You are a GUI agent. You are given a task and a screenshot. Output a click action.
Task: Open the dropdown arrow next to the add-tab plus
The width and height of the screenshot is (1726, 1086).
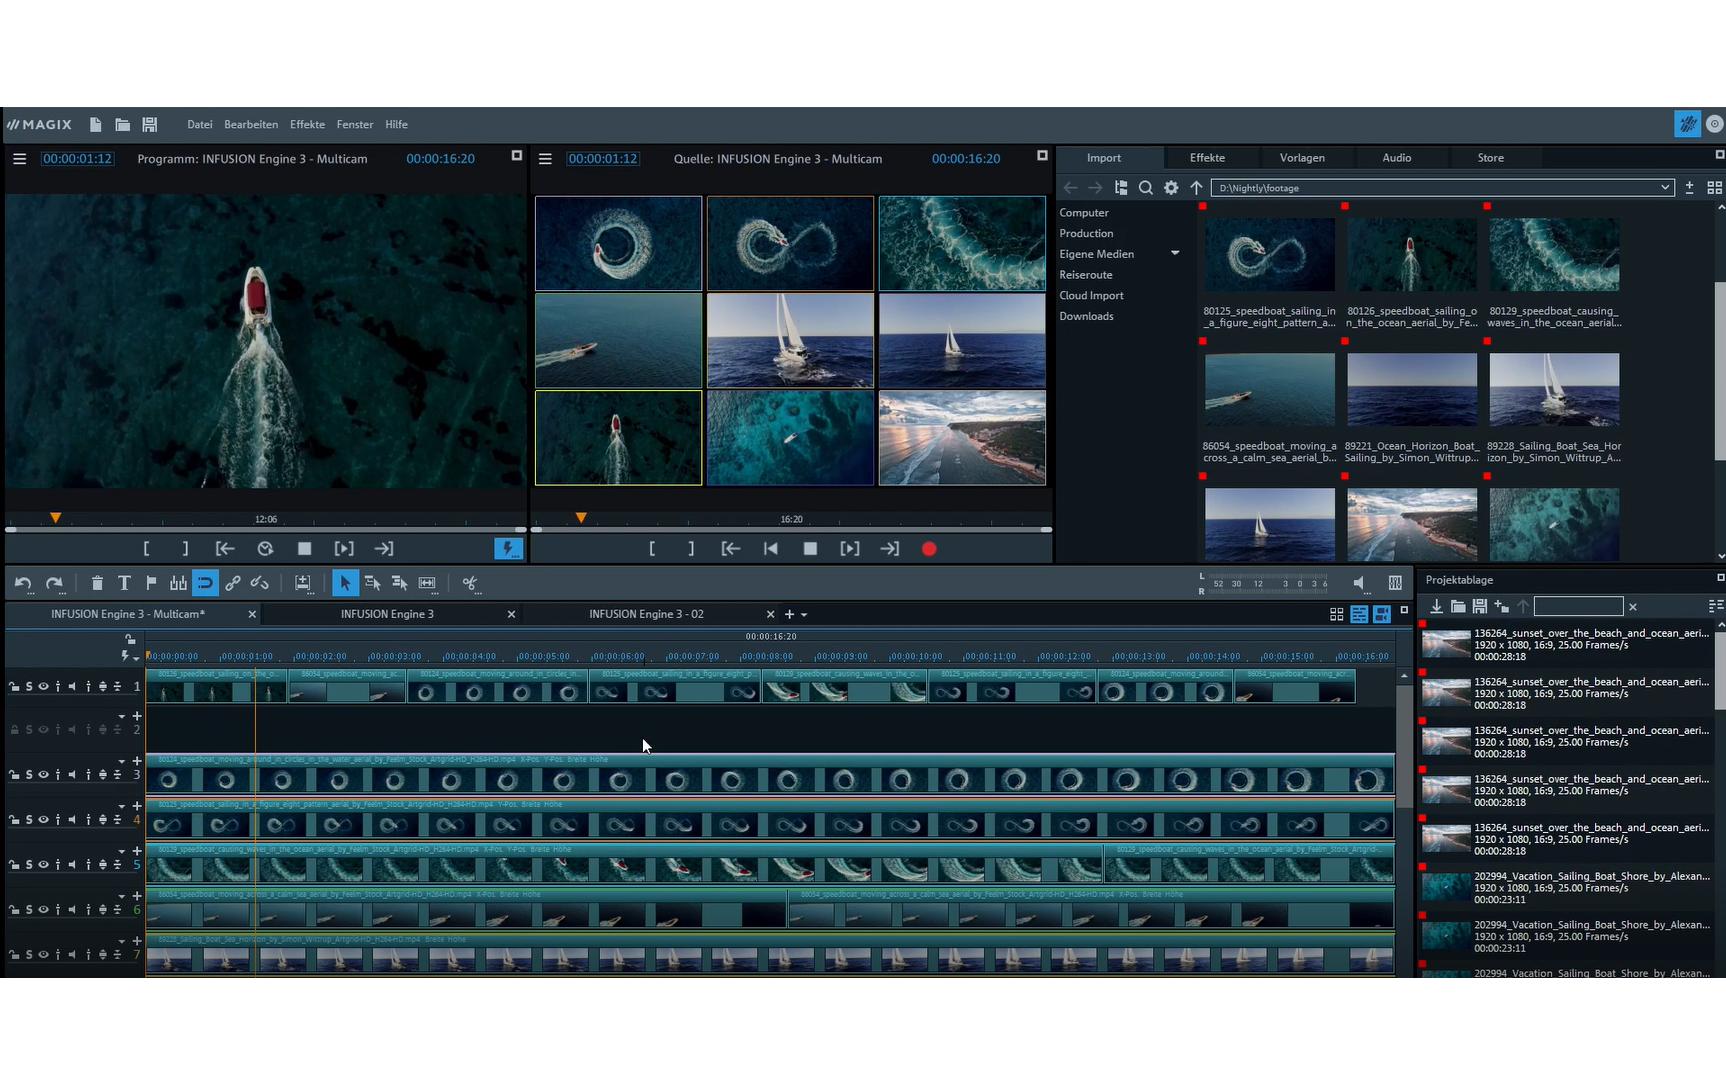click(x=804, y=615)
